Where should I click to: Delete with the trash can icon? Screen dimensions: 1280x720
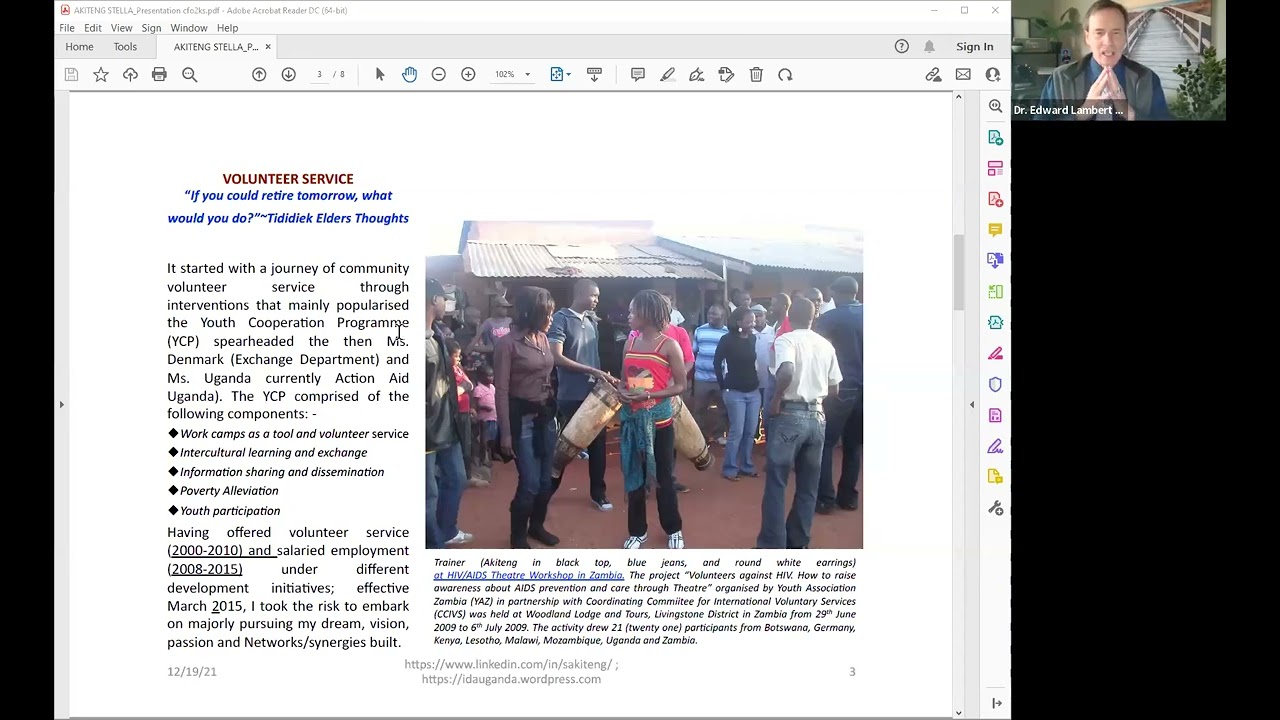click(756, 75)
